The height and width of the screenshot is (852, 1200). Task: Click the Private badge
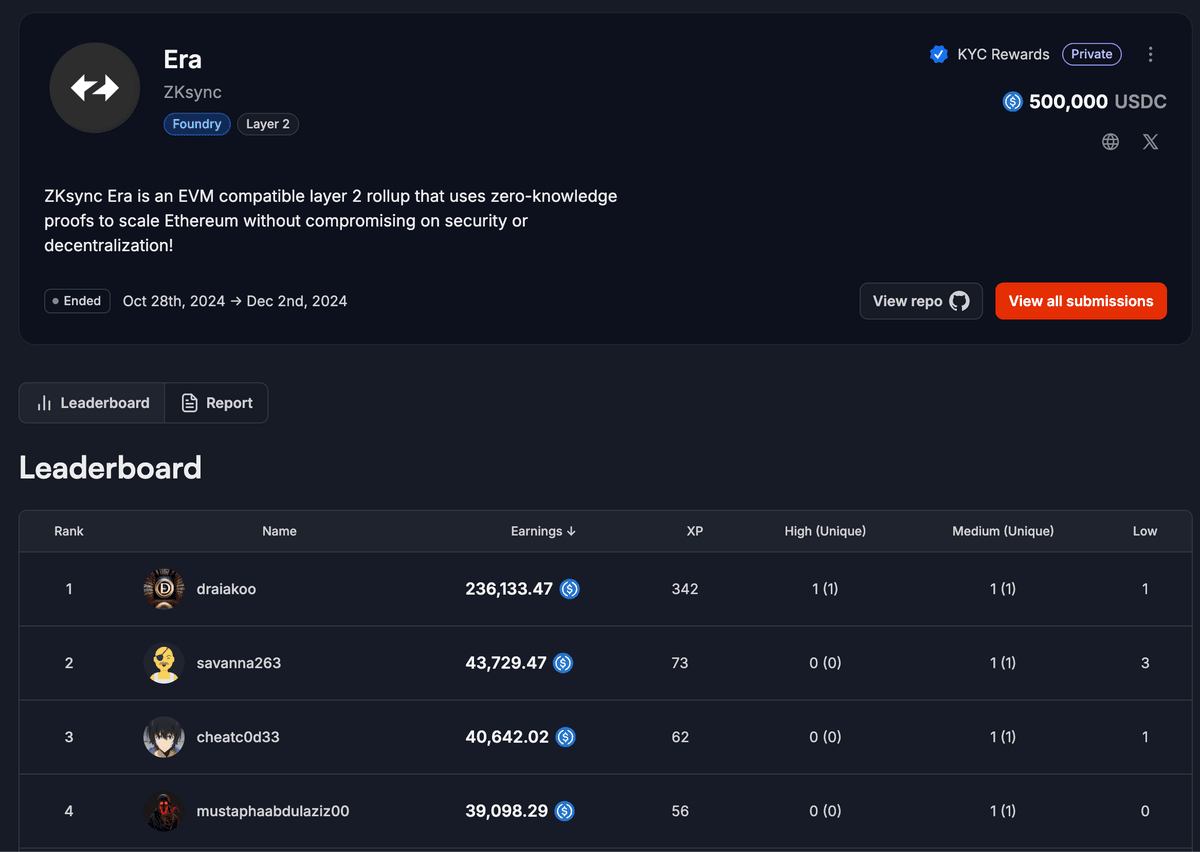[1091, 54]
